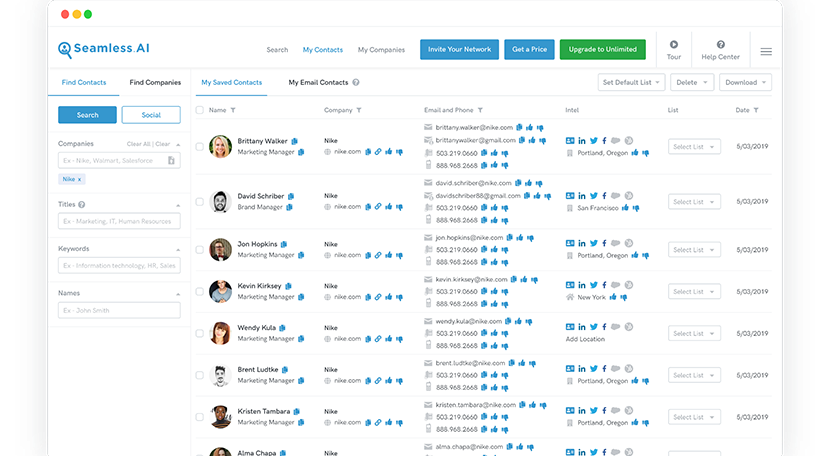Thumbs down david.schriber@nike.com email
This screenshot has width=828, height=456.
pos(539,183)
